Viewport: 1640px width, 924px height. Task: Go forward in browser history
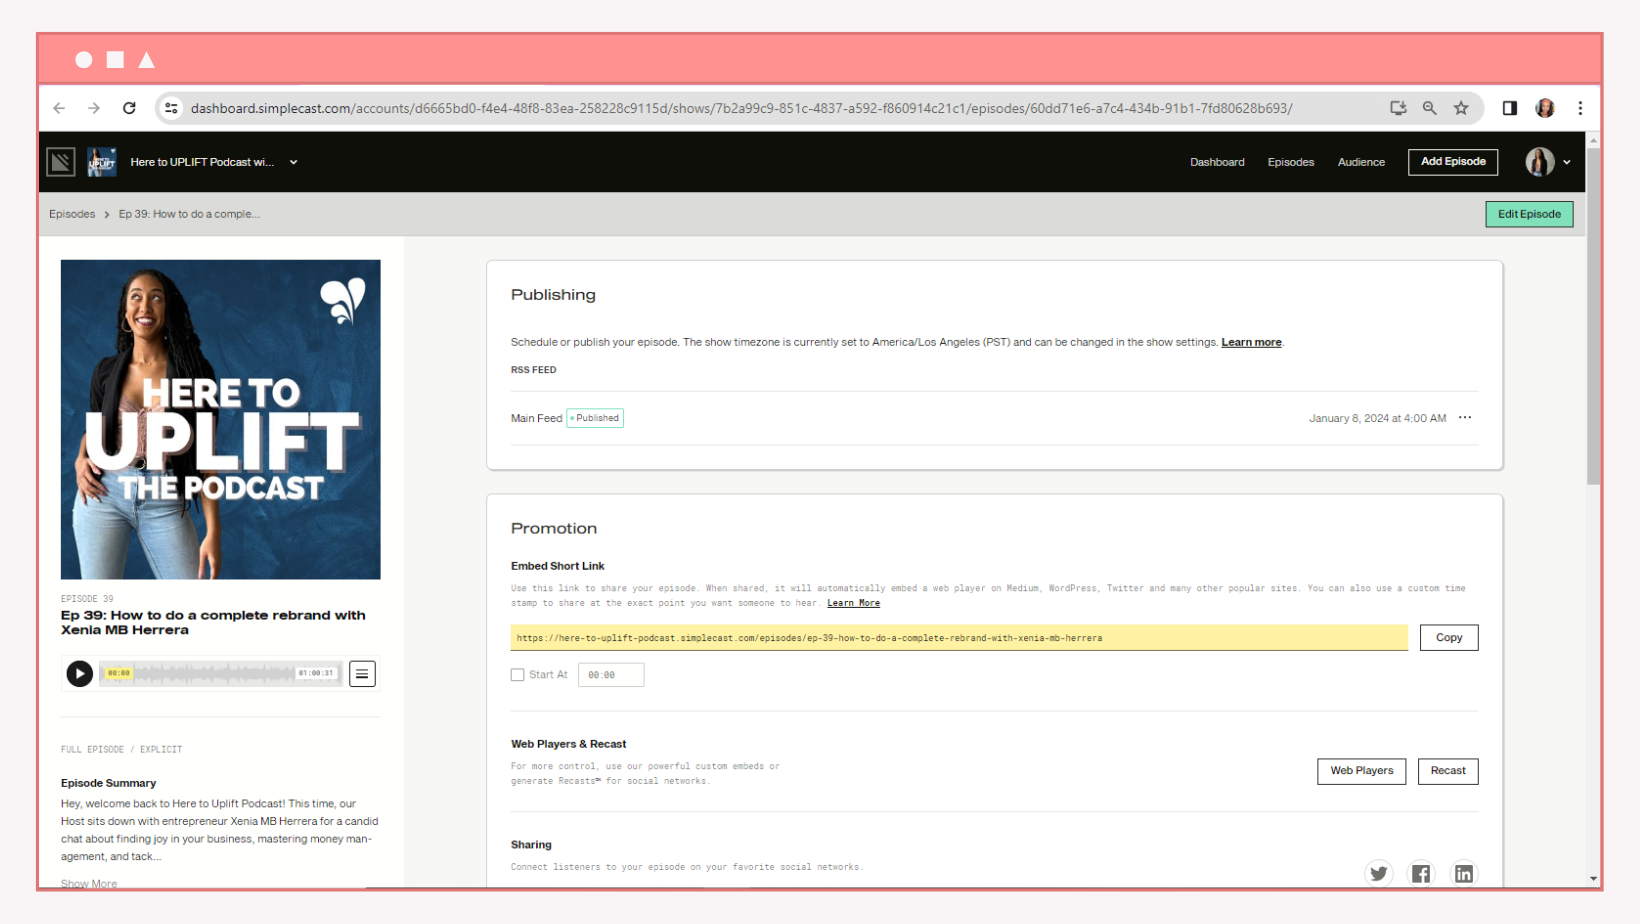tap(94, 108)
